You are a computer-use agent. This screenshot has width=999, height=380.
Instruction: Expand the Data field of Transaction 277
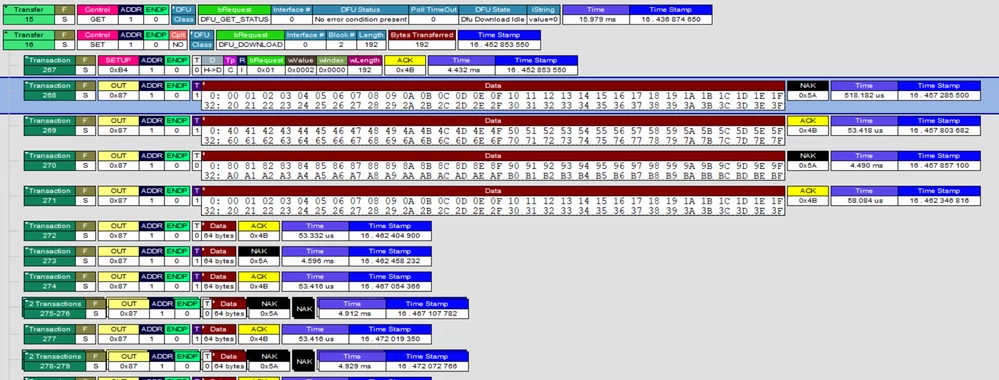tap(219, 334)
